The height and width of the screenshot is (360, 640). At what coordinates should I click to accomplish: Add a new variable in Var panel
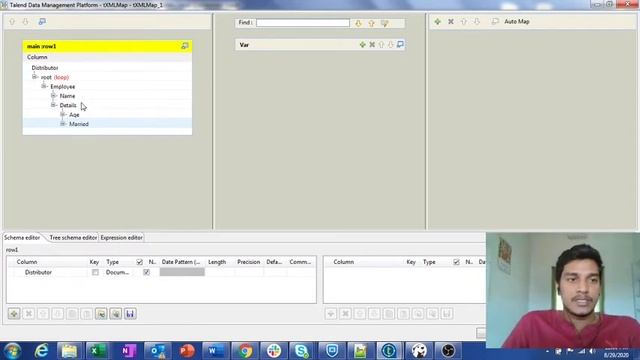click(x=362, y=44)
